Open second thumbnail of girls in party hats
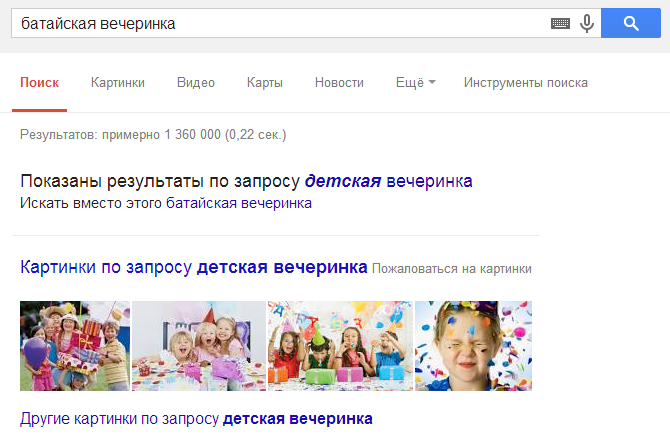Image resolution: width=670 pixels, height=438 pixels. (198, 346)
